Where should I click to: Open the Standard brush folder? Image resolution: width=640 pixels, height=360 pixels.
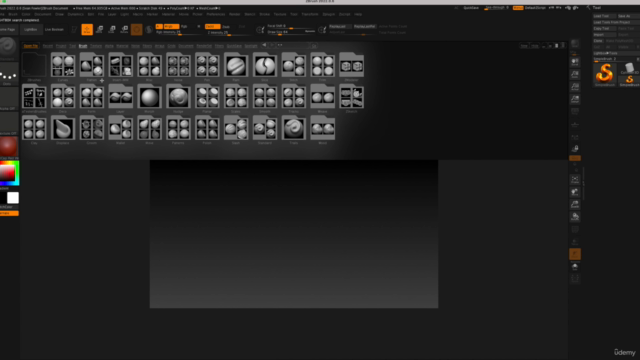(265, 129)
